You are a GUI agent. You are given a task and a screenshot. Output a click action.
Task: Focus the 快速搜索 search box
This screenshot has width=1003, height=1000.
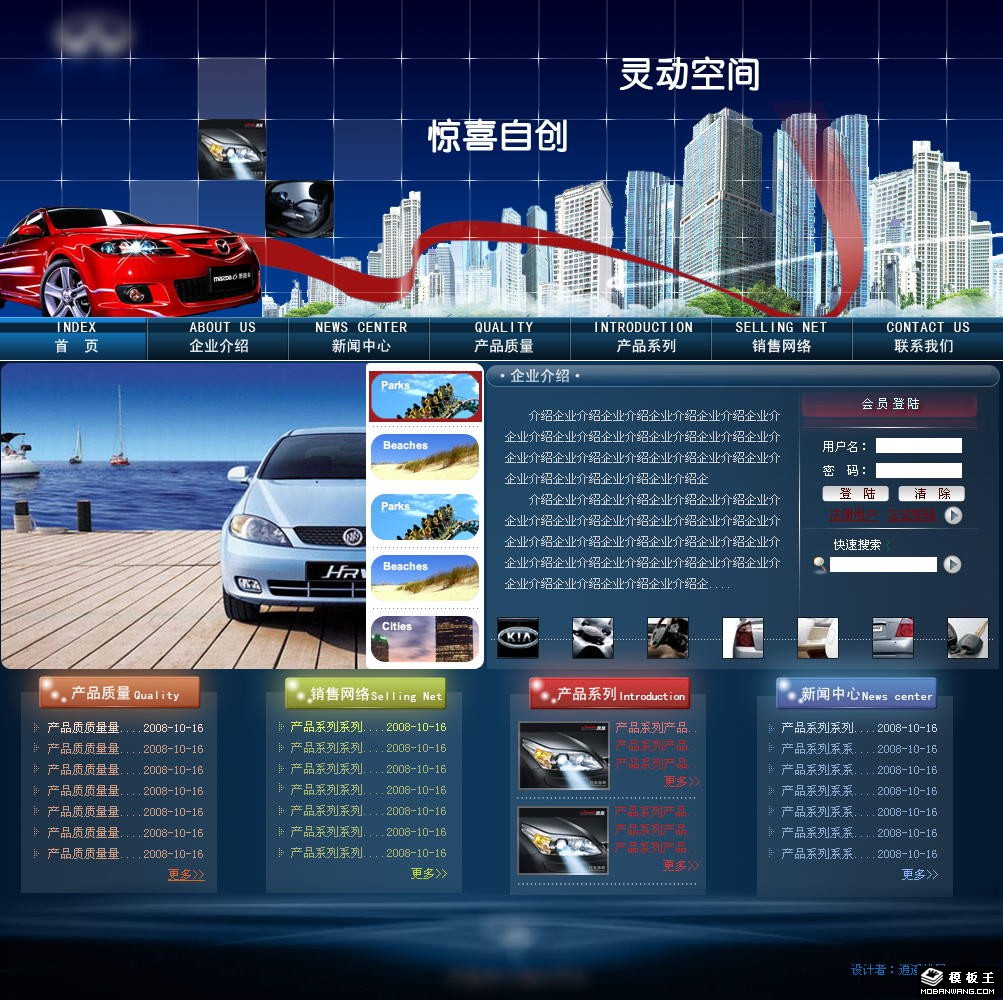point(883,564)
